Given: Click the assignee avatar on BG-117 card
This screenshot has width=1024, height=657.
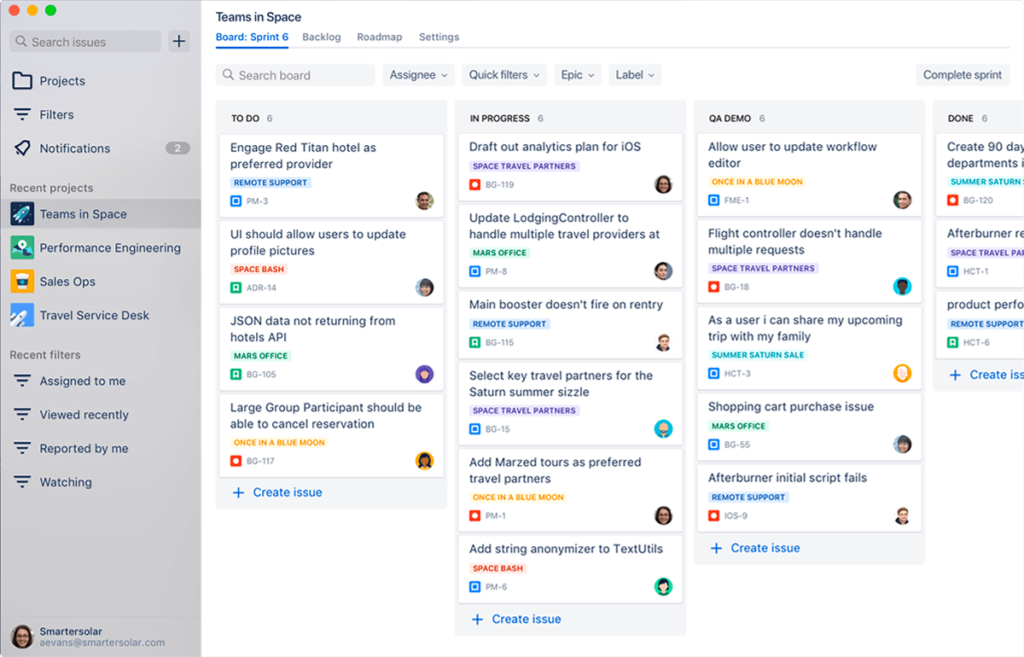Looking at the screenshot, I should click(424, 461).
